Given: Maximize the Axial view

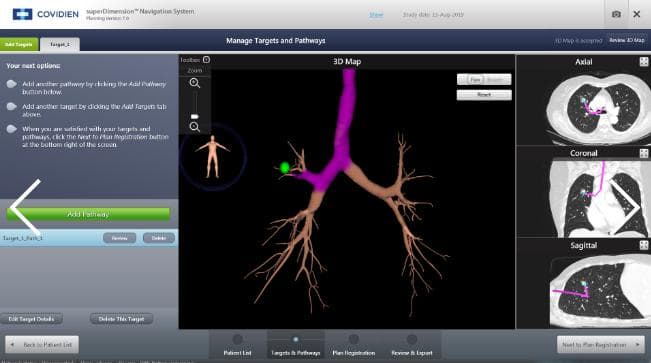Looking at the screenshot, I should point(644,62).
